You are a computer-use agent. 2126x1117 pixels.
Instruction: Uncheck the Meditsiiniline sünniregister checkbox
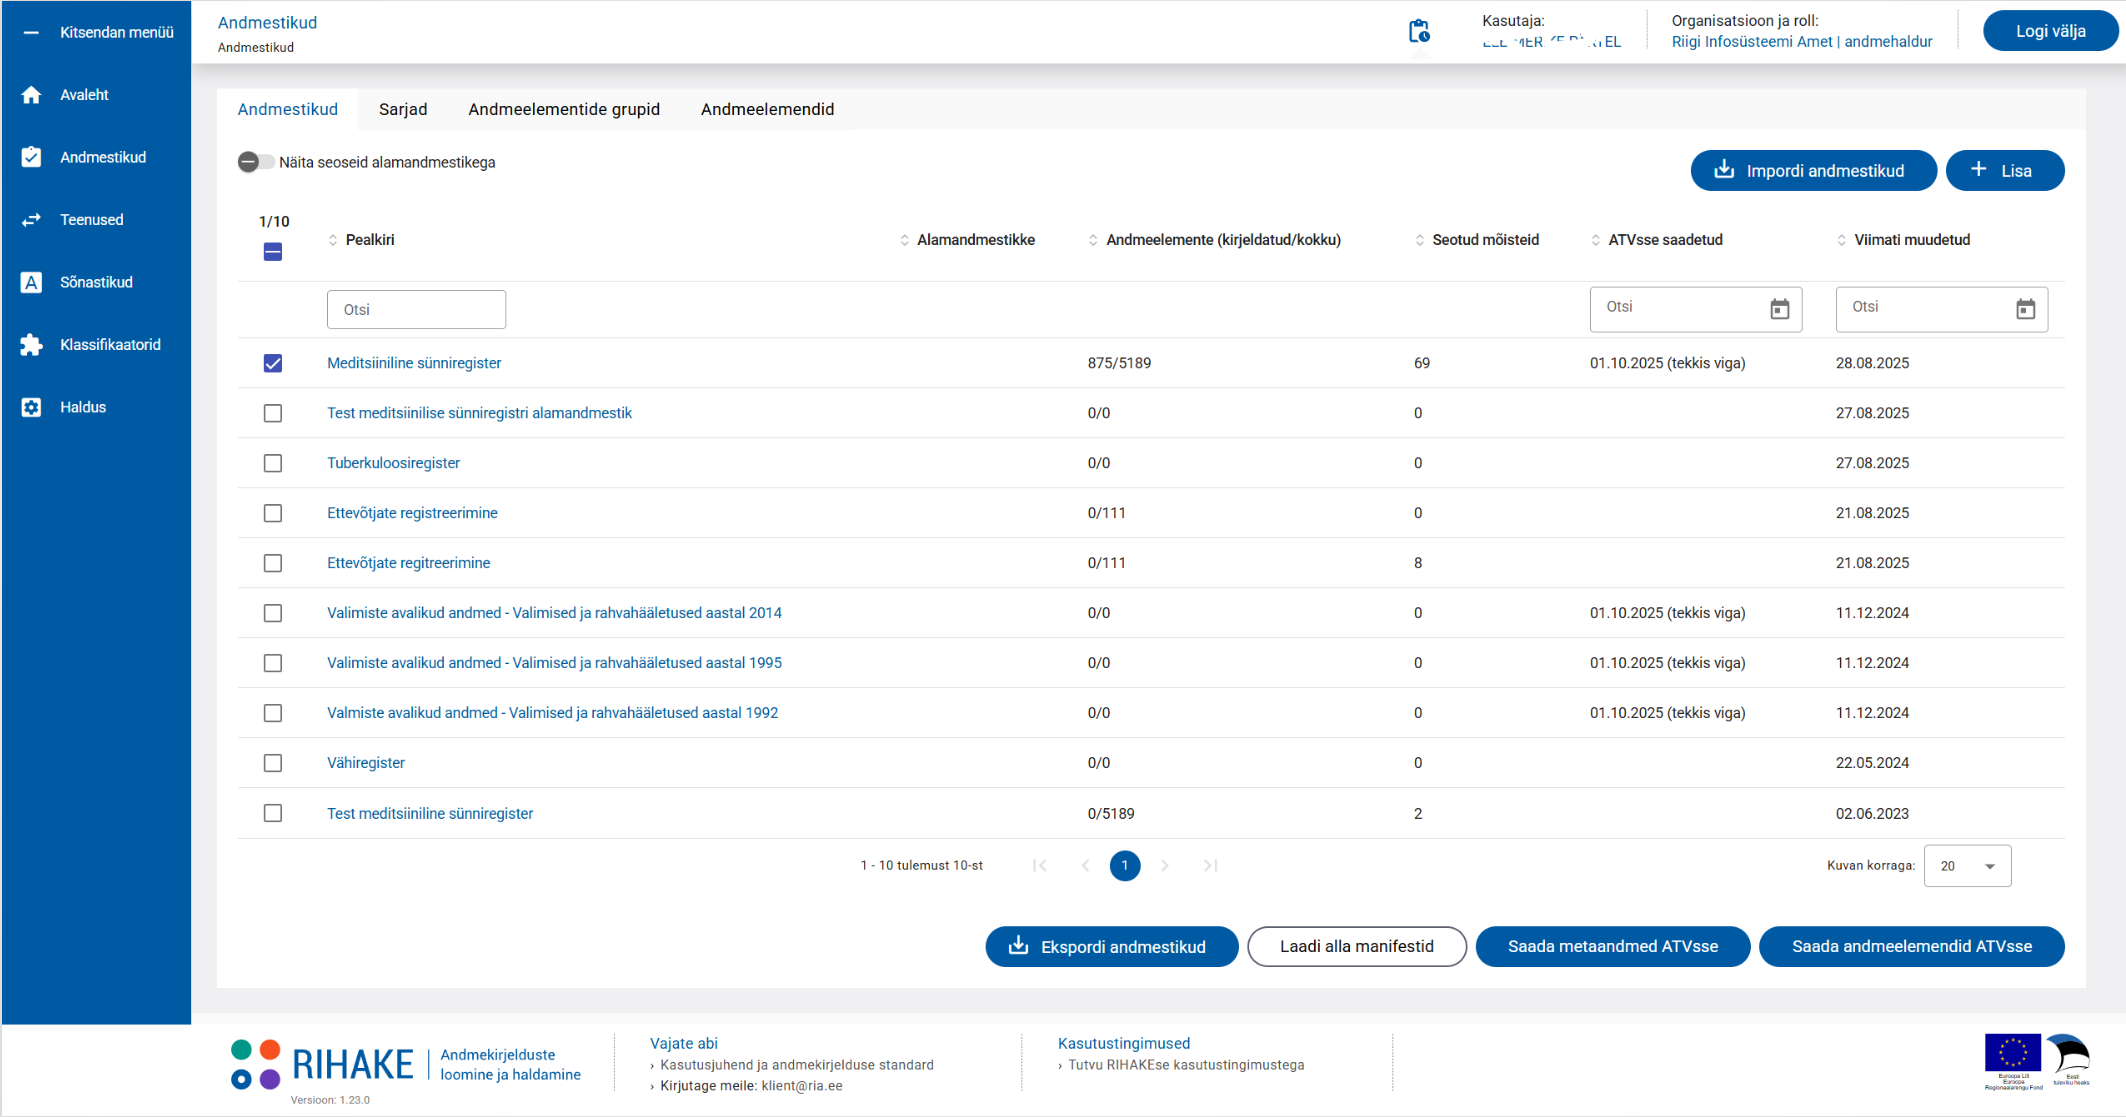pos(273,363)
